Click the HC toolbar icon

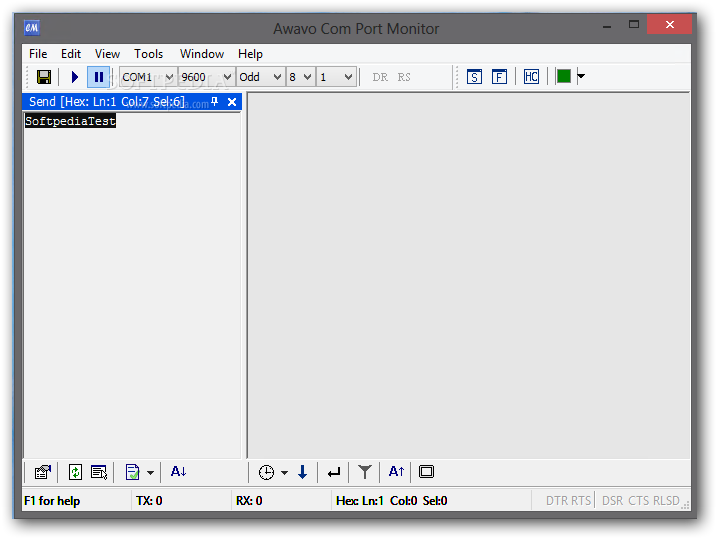click(531, 77)
